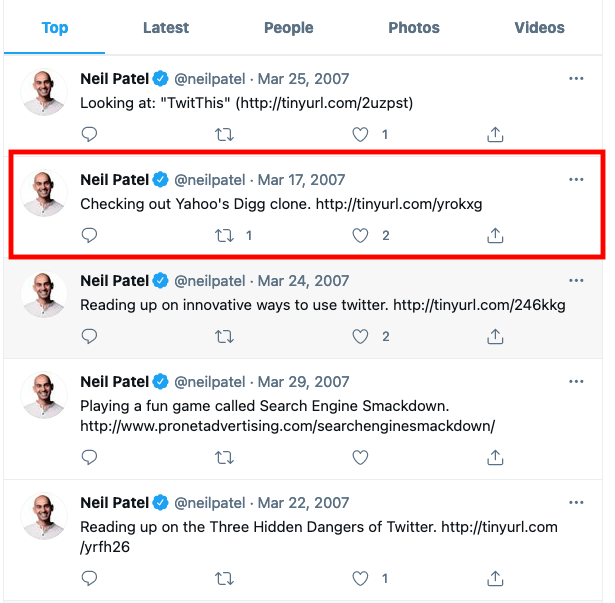Screen dimensions: 615x603
Task: Open the tinyurl.com/yrokxg link
Action: [x=399, y=204]
